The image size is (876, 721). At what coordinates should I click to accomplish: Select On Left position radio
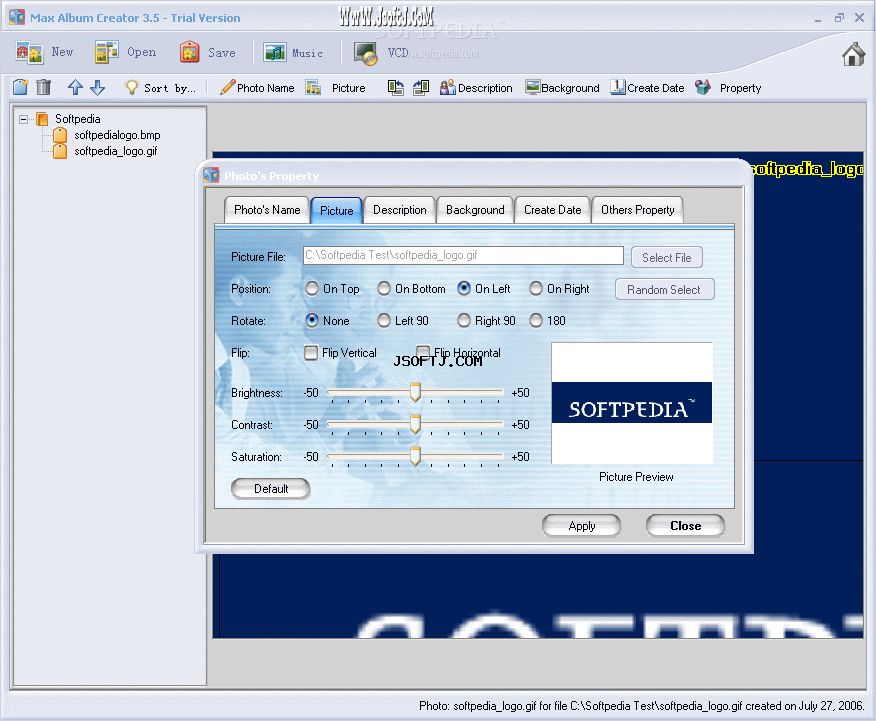(x=464, y=288)
